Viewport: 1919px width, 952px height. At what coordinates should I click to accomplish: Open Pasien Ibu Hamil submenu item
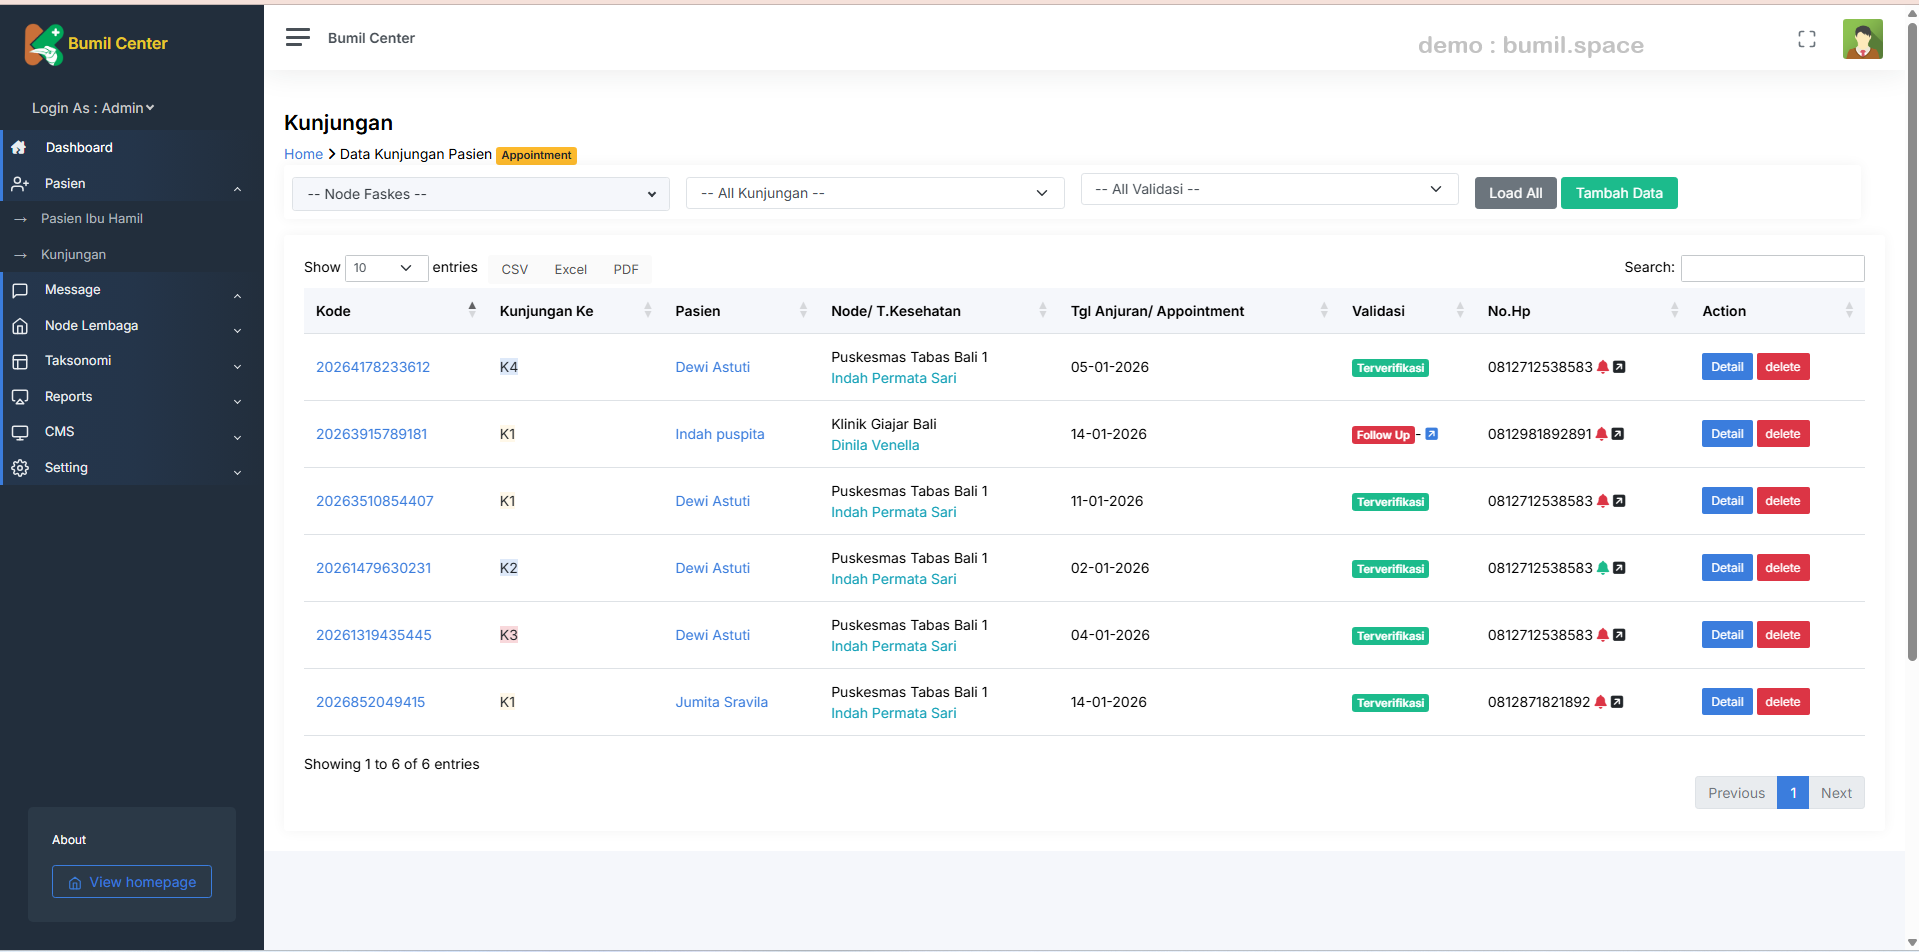click(x=91, y=219)
